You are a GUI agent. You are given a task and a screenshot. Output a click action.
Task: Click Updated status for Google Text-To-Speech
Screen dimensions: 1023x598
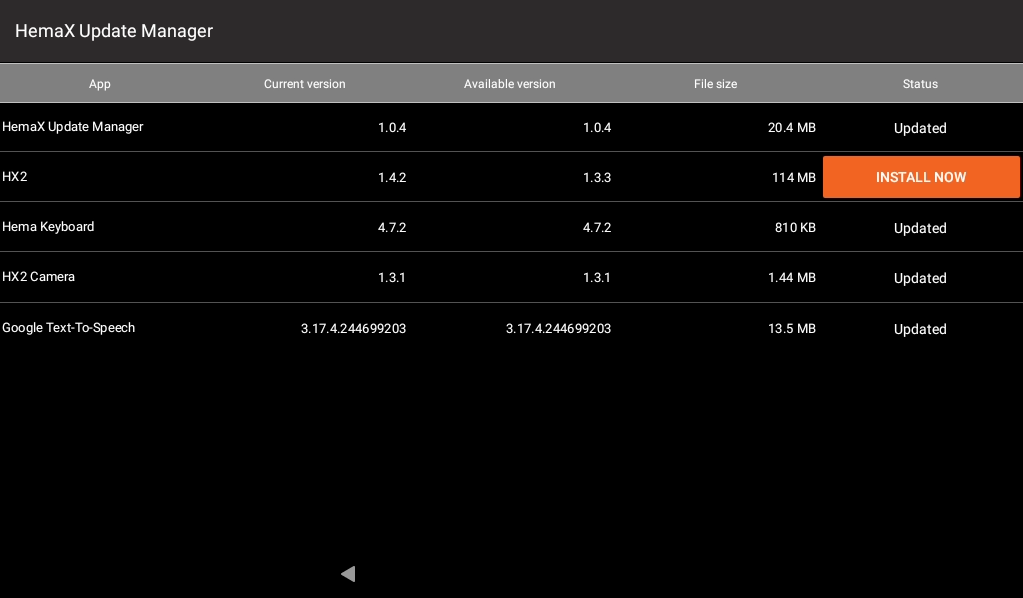921,329
